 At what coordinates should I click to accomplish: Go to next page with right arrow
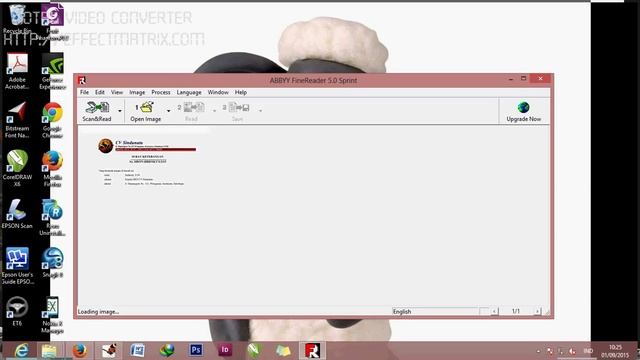pos(538,311)
